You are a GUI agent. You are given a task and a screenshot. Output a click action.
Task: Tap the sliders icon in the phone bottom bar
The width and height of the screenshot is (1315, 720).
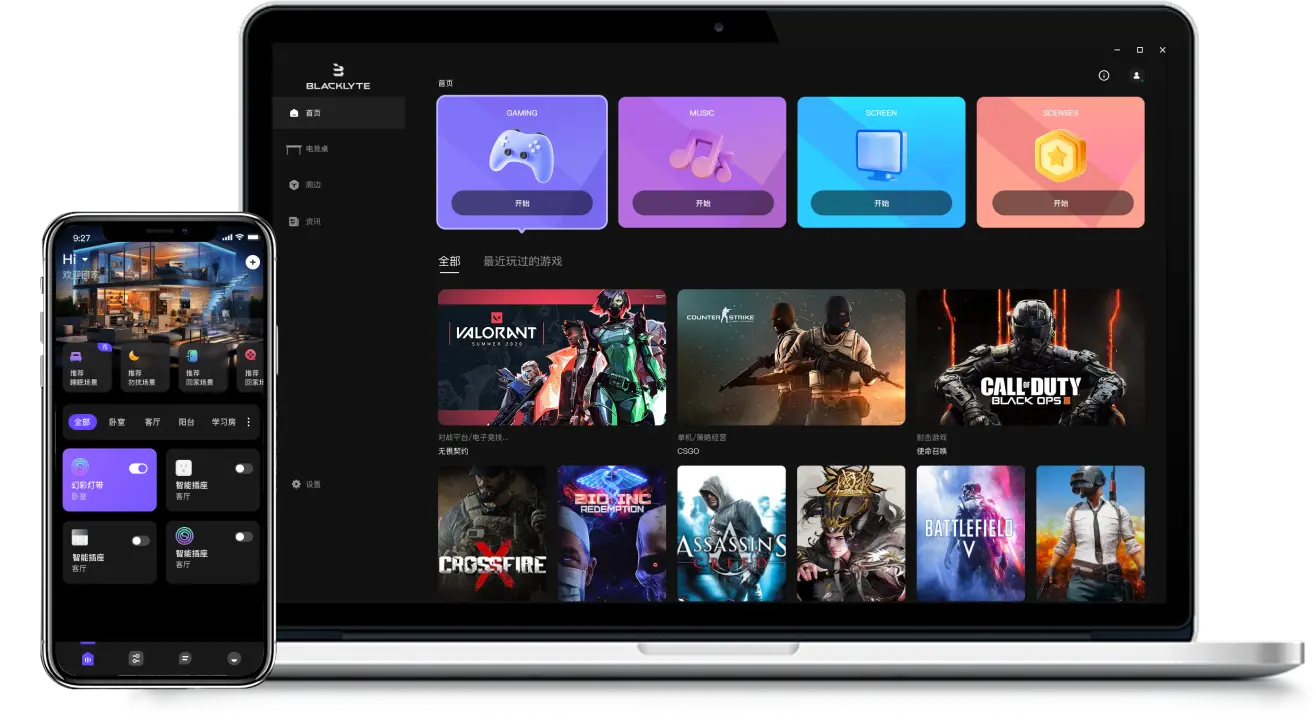pyautogui.click(x=136, y=658)
